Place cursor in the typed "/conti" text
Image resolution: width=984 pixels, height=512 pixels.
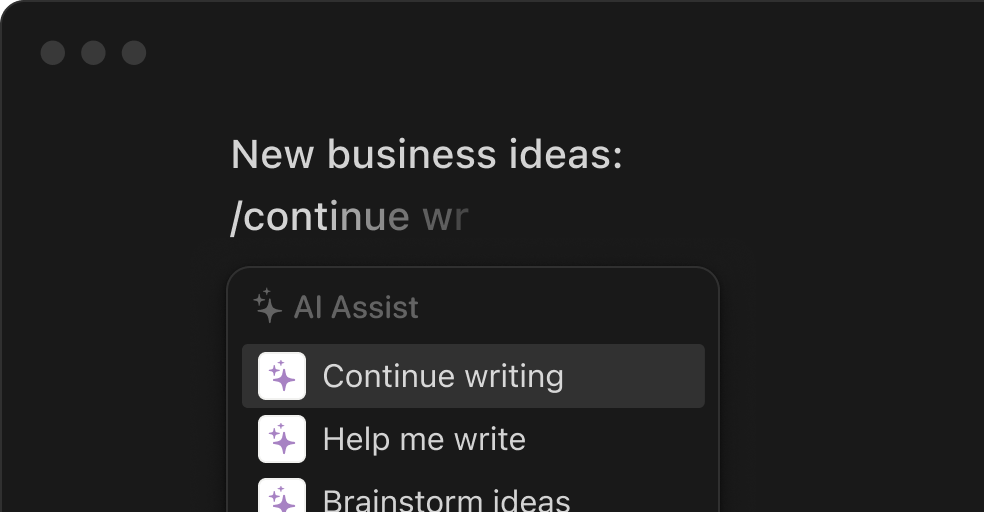[284, 216]
